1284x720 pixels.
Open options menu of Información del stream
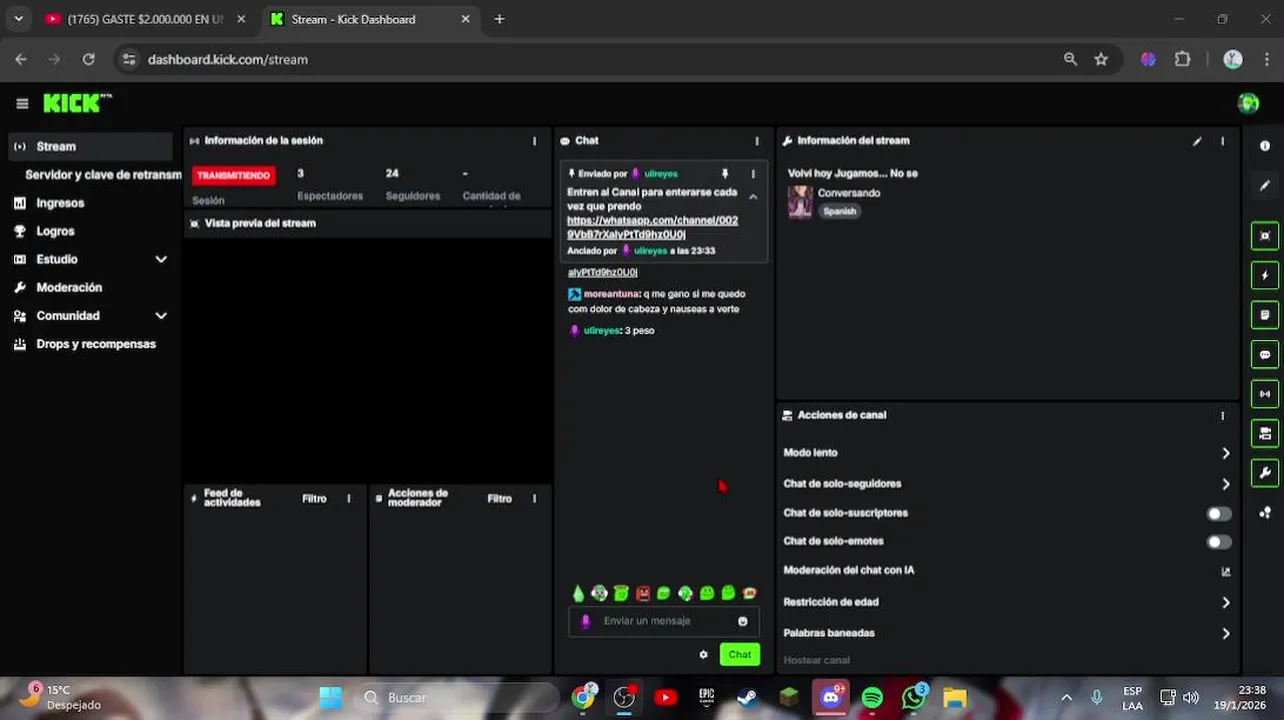pyautogui.click(x=1222, y=141)
